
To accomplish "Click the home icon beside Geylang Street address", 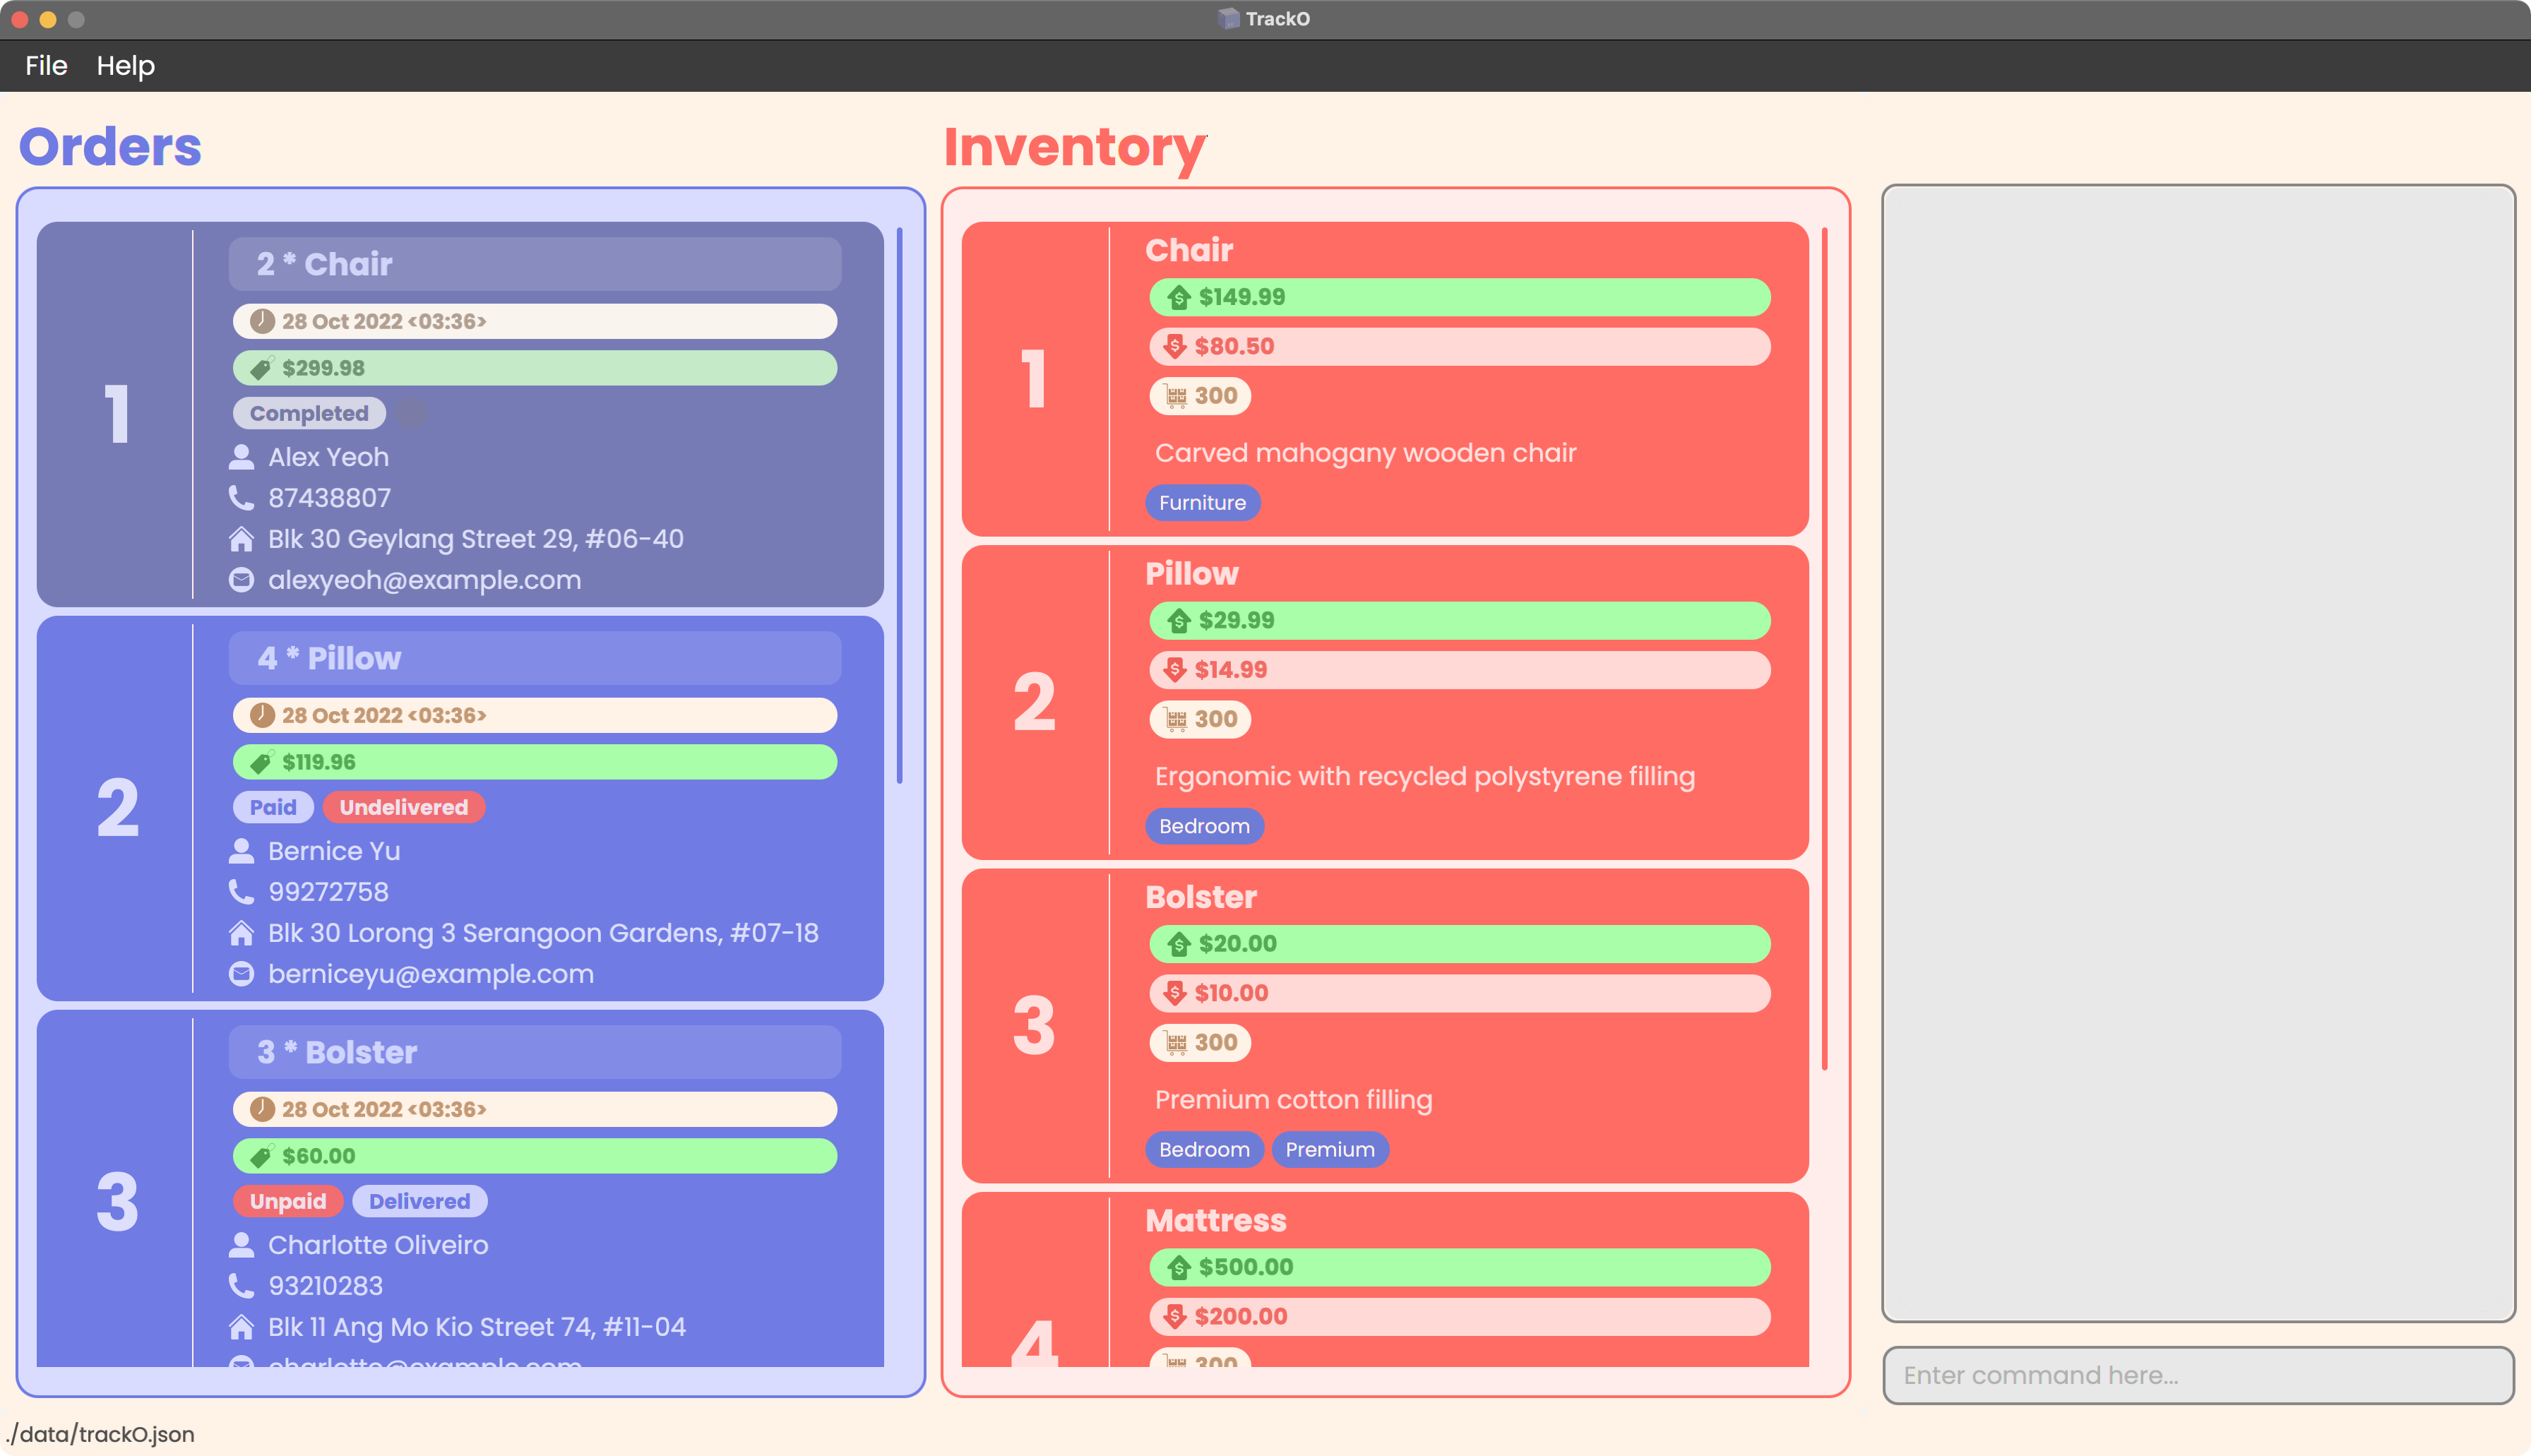I will coord(241,539).
